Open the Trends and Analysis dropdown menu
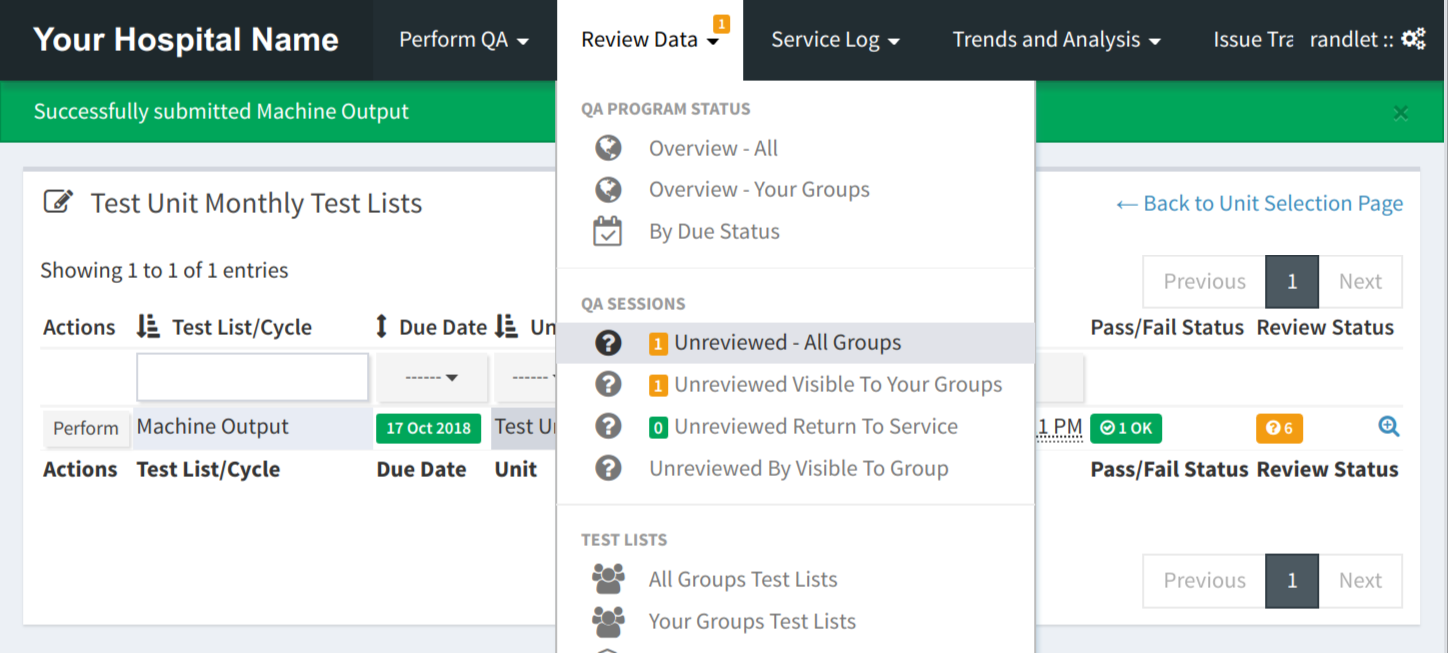 1056,40
